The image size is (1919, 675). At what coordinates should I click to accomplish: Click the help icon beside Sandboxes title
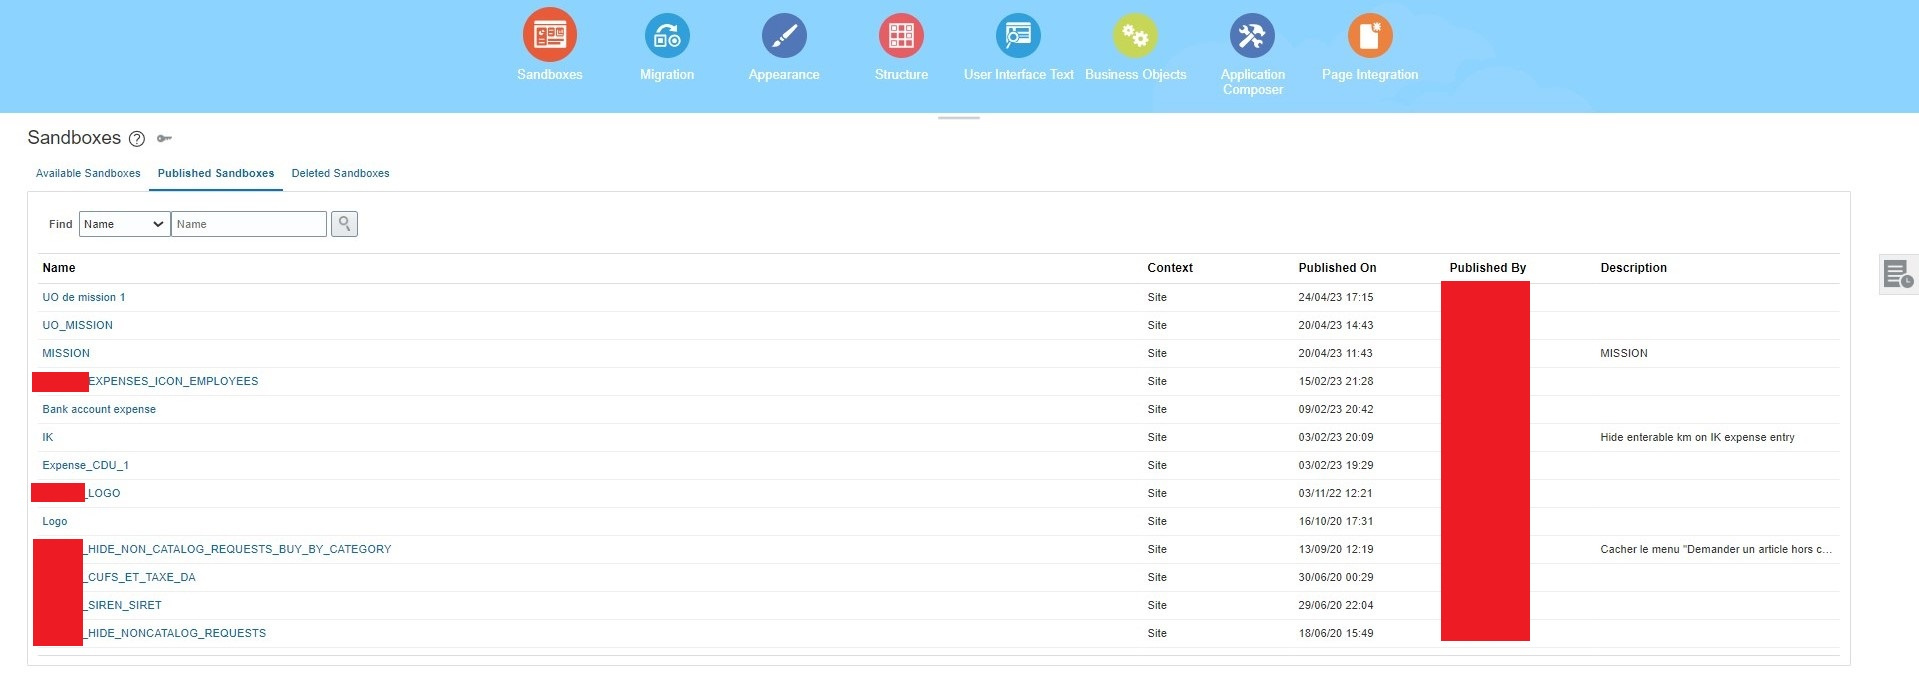point(137,139)
